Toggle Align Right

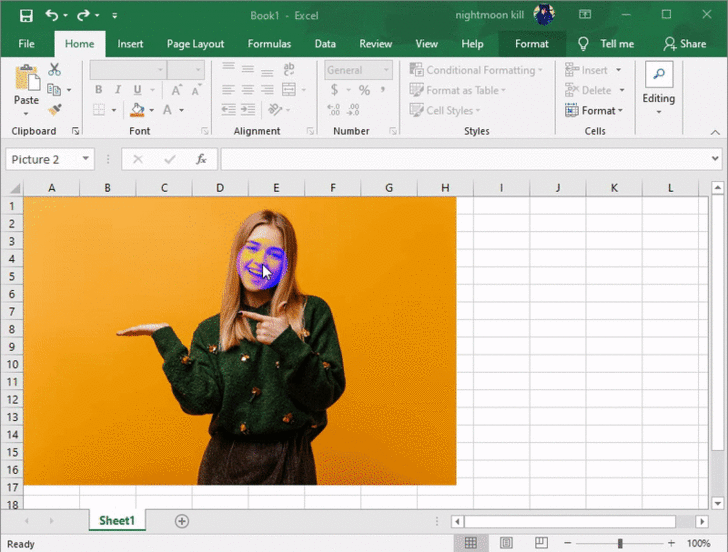point(267,90)
